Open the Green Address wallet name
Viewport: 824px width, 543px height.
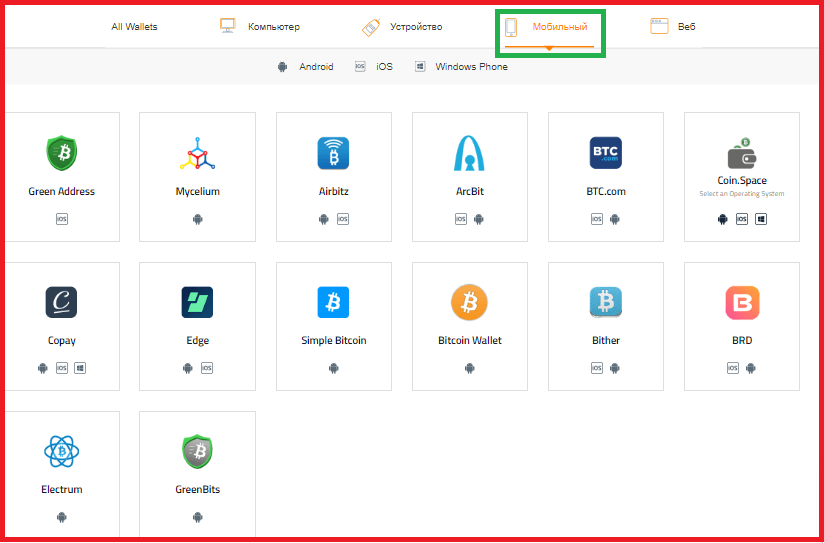[61, 192]
